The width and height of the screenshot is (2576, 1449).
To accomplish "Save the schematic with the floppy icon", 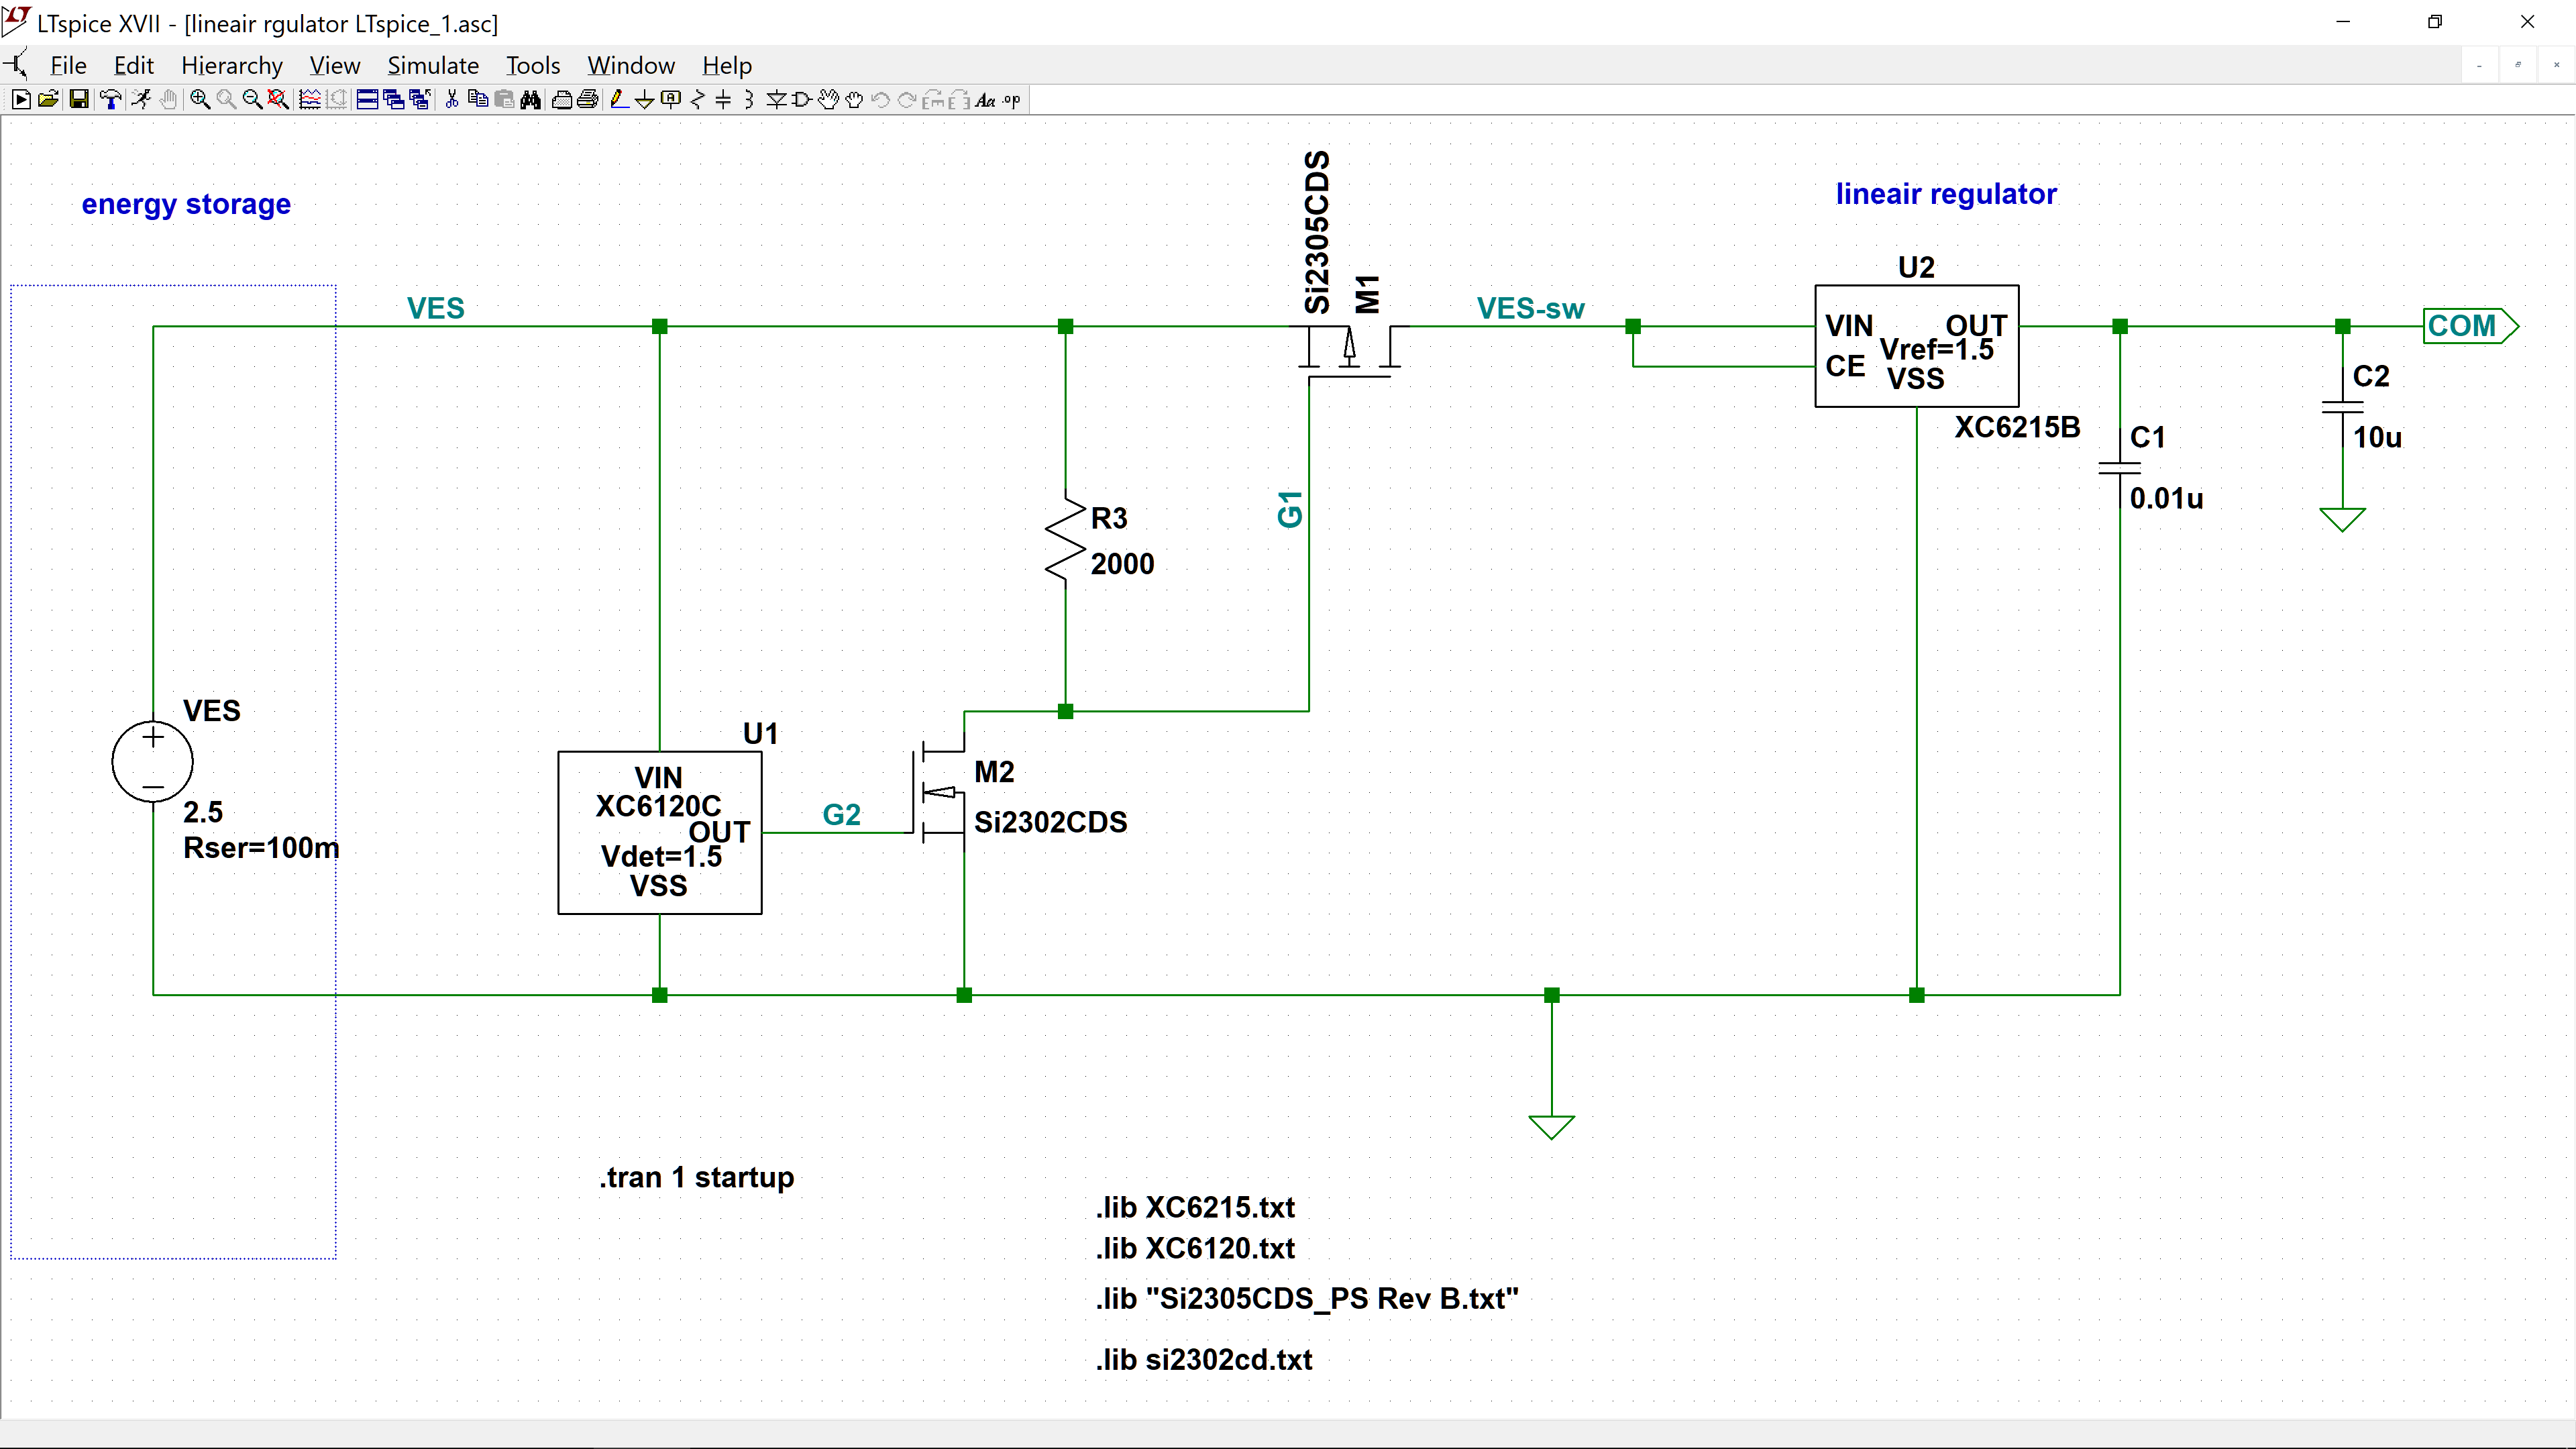I will 79,100.
